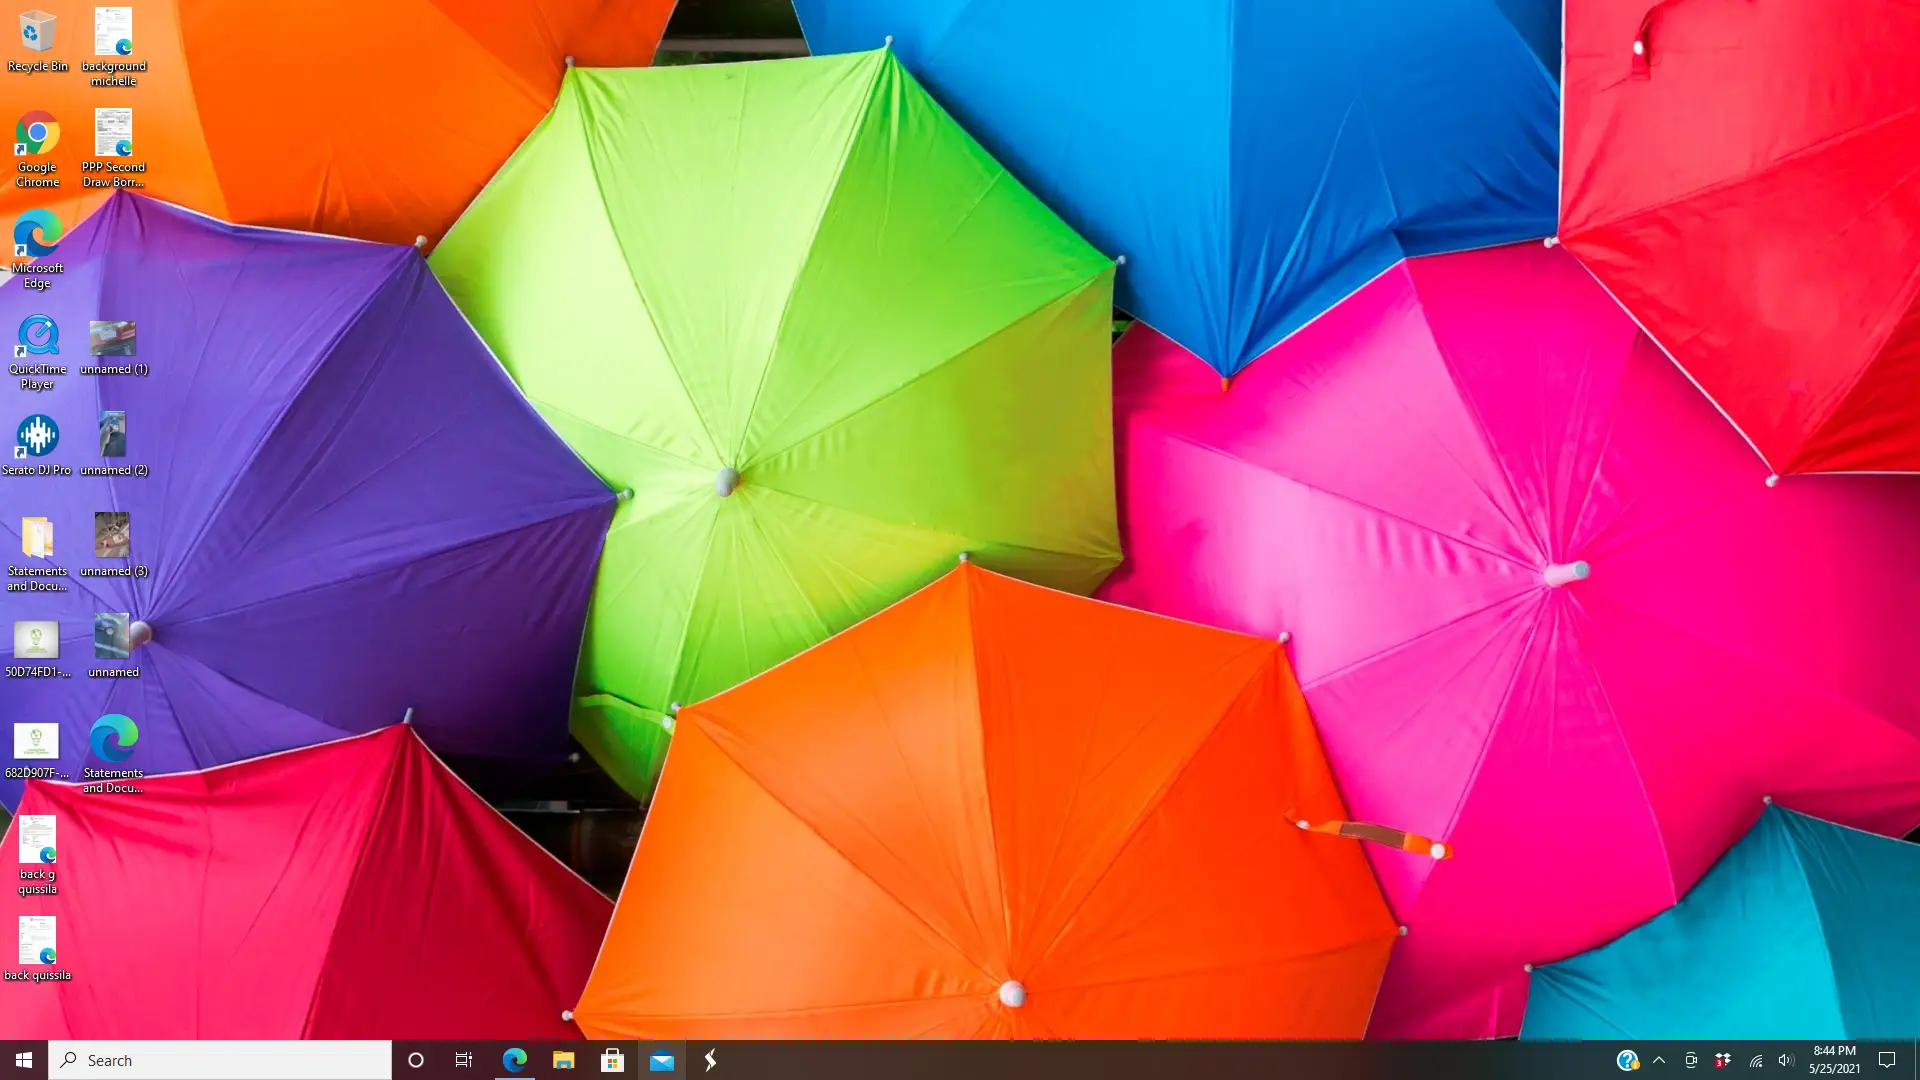Select the Statements and Docu... folder
1920x1080 pixels.
37,554
